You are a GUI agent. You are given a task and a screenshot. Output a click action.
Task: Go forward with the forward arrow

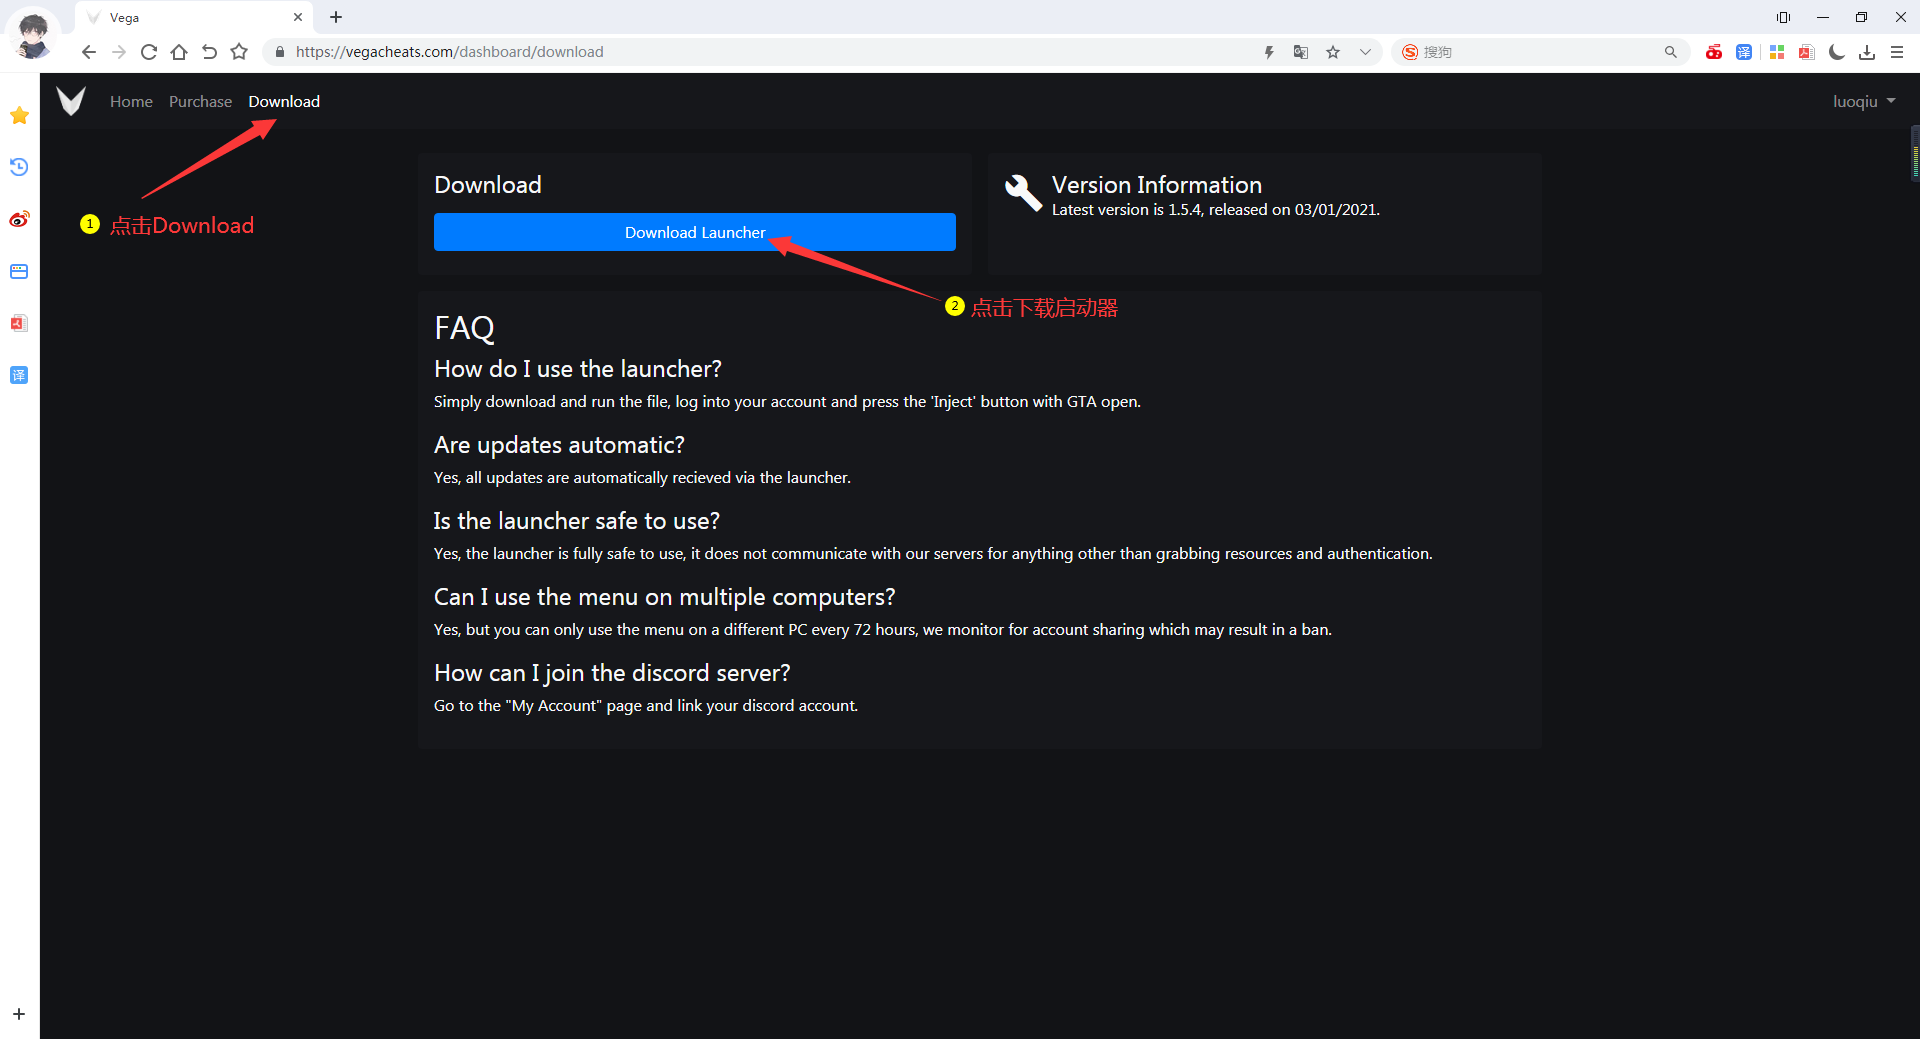[119, 52]
